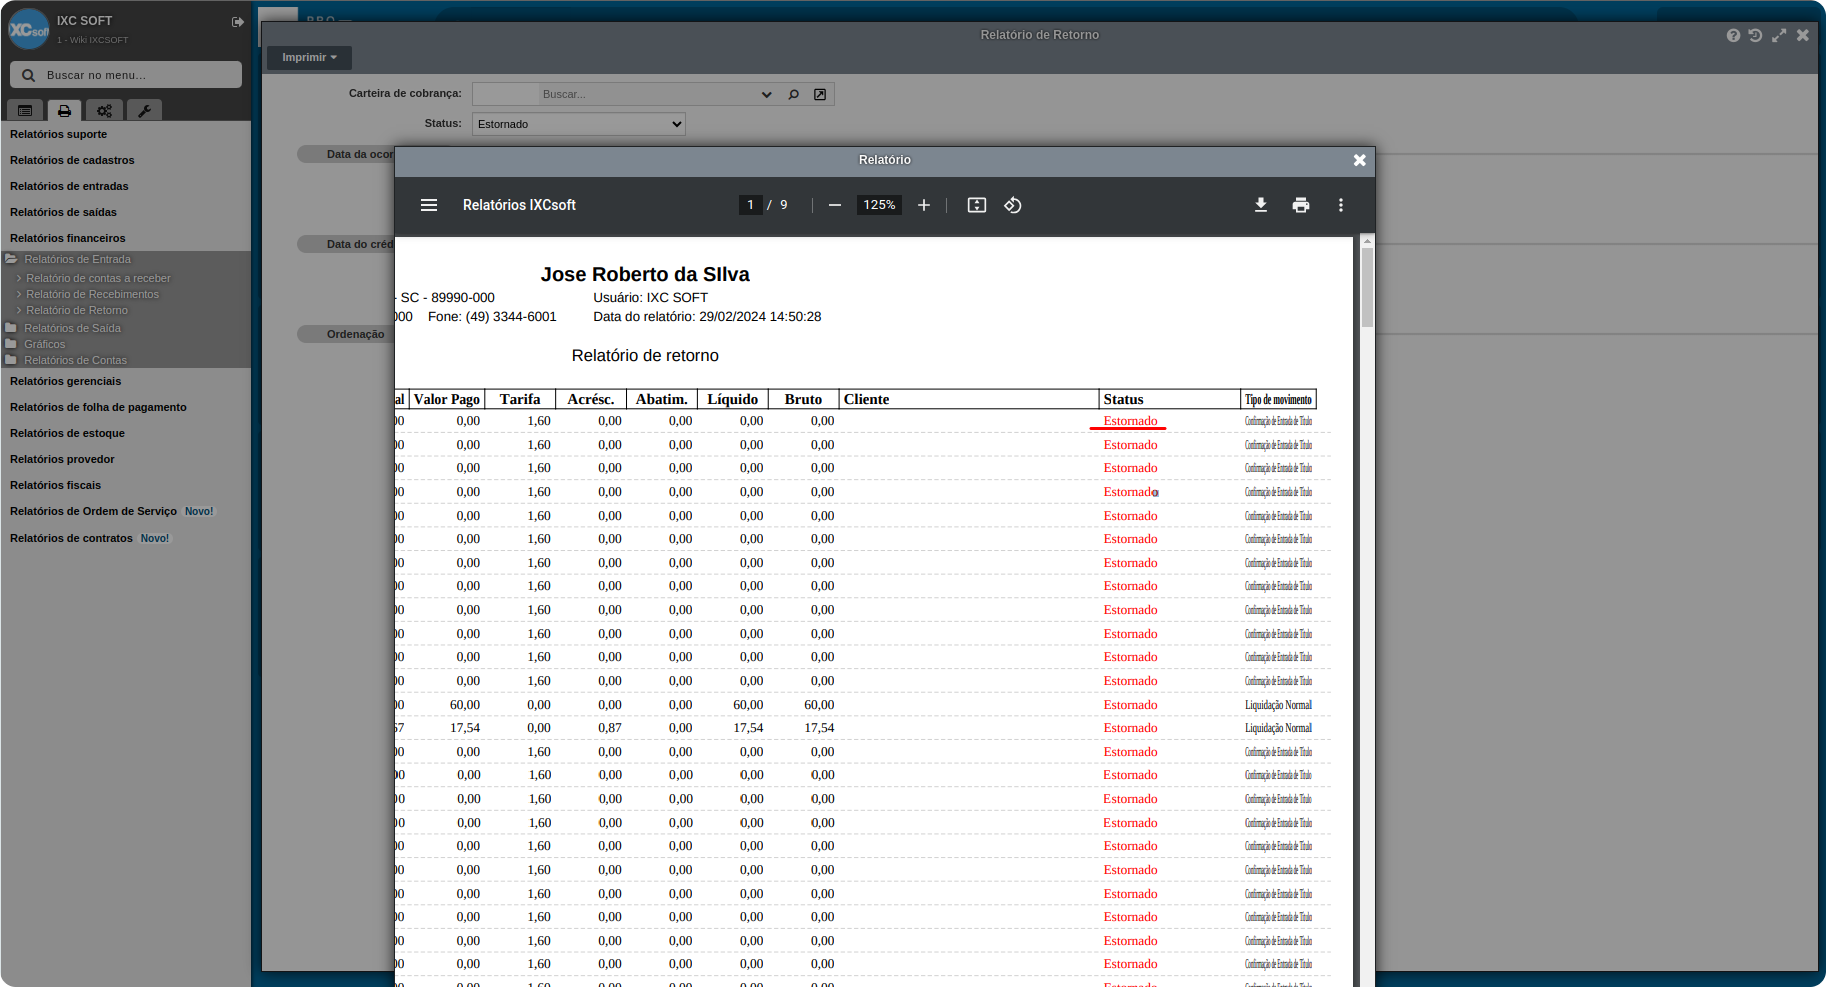Click history icon in Relatório de Retorno window
This screenshot has width=1826, height=987.
[x=1756, y=35]
